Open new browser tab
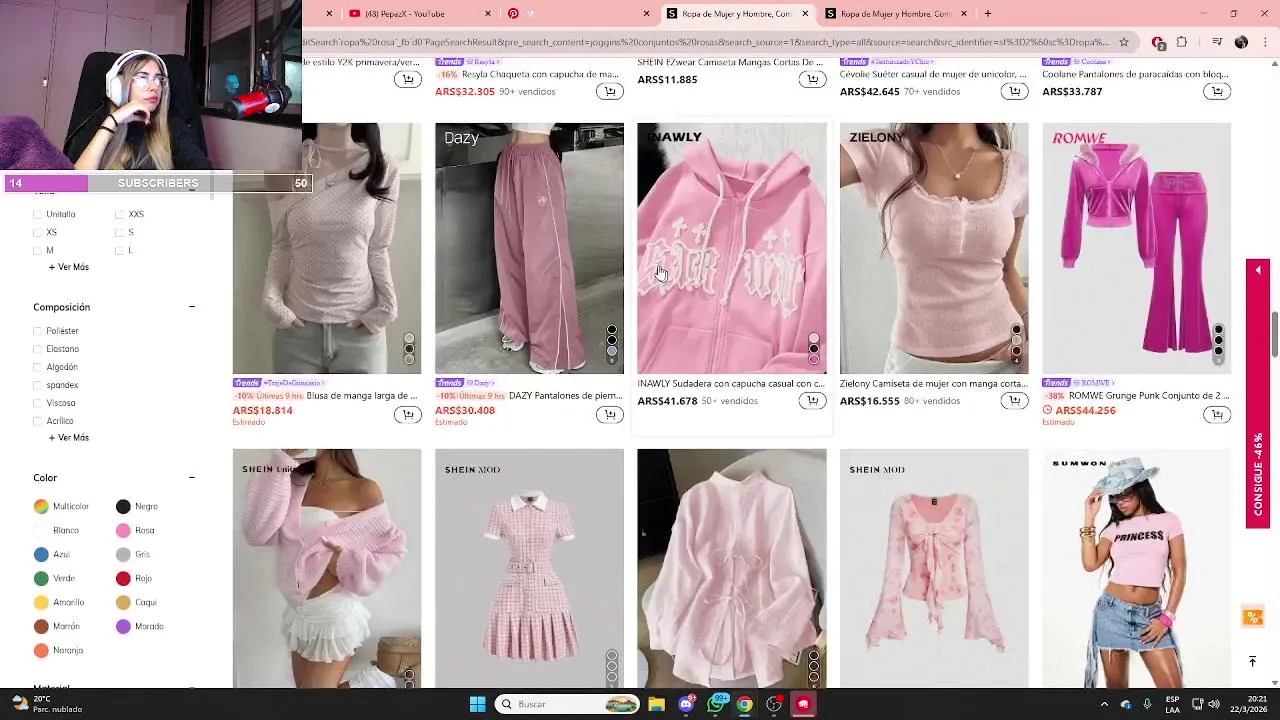This screenshot has width=1280, height=720. pos(987,13)
